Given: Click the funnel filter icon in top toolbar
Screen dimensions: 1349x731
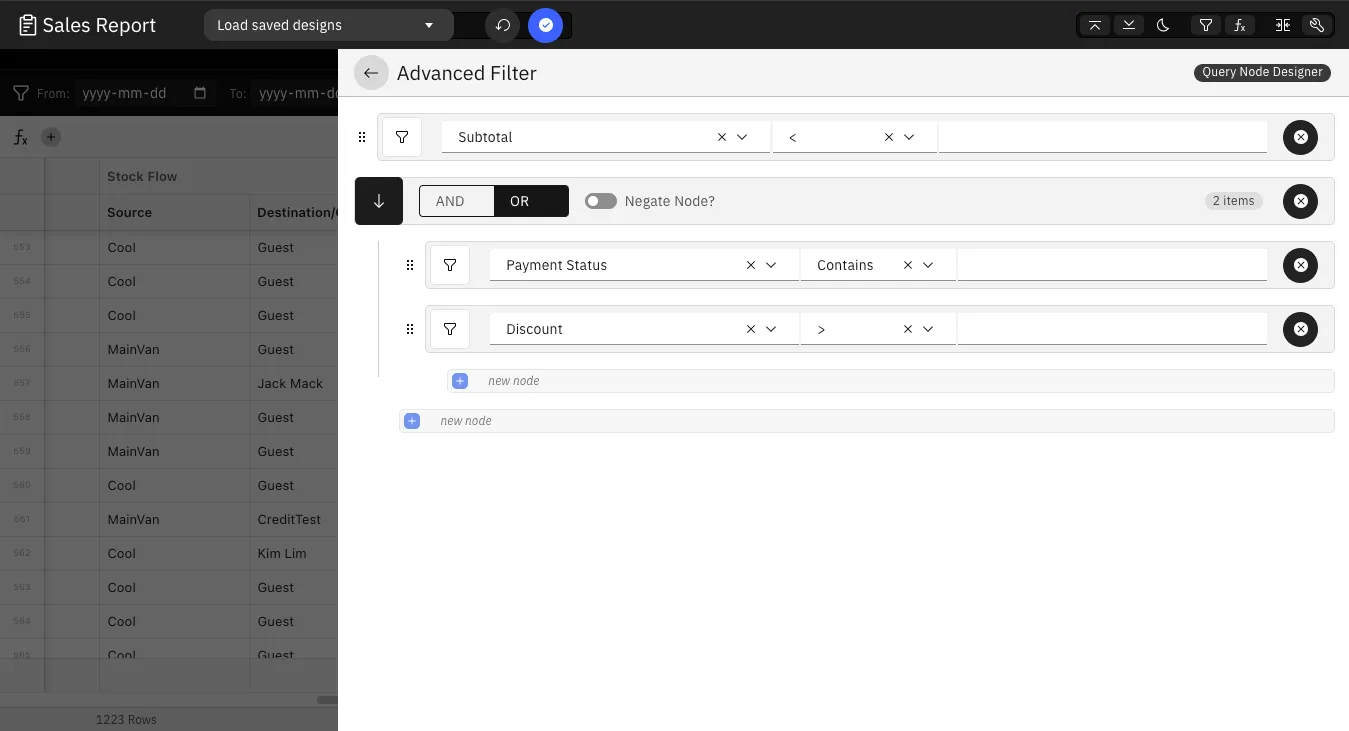Looking at the screenshot, I should (x=1206, y=25).
